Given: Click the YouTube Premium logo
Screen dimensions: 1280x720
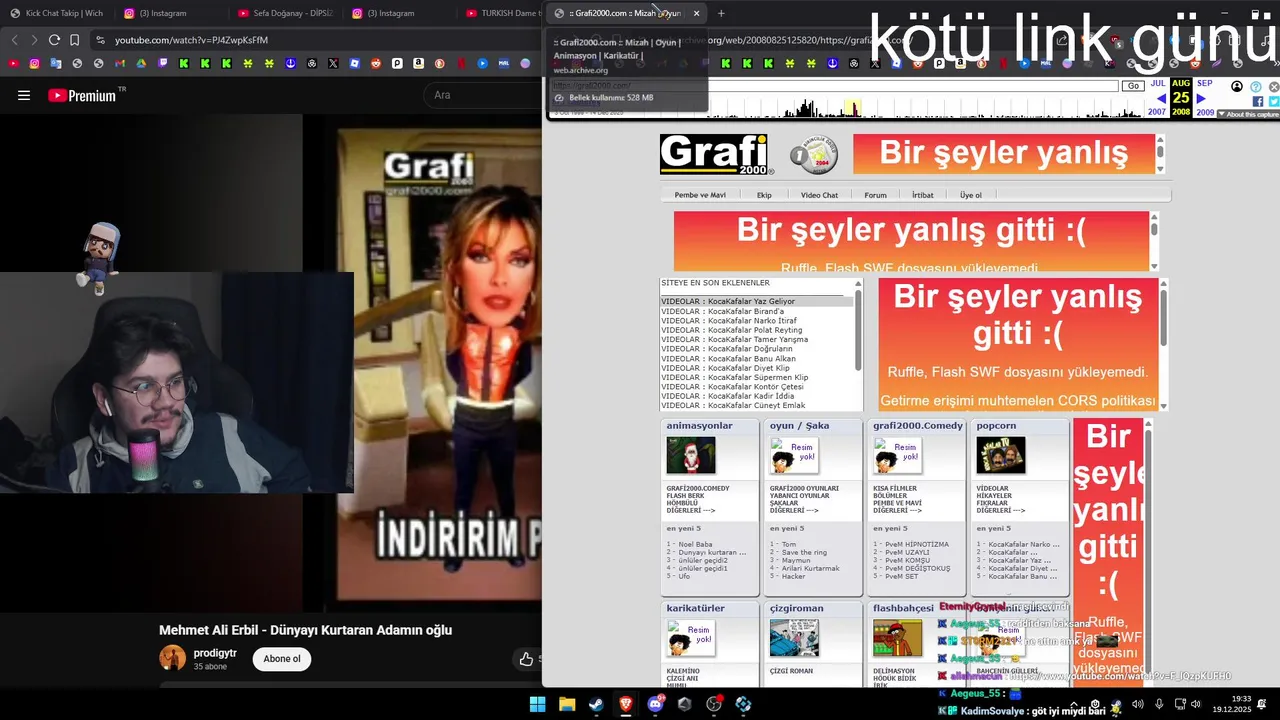Looking at the screenshot, I should point(82,96).
